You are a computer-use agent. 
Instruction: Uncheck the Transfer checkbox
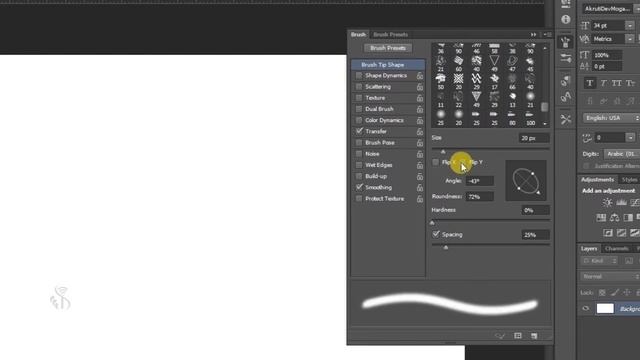coord(359,131)
